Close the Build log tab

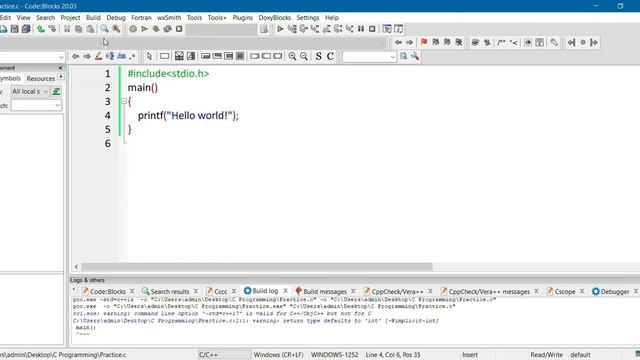[x=285, y=291]
